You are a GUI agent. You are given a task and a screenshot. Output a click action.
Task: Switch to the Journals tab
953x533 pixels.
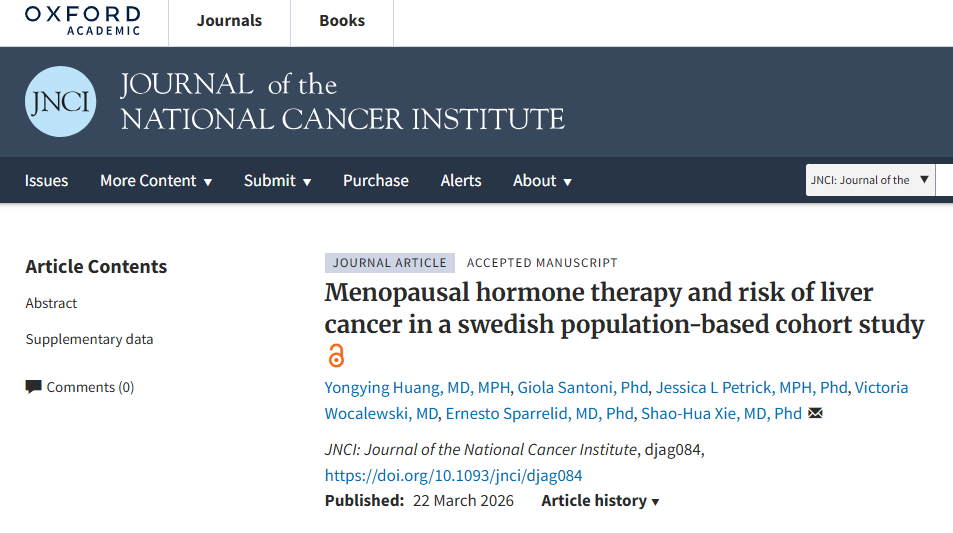229,21
